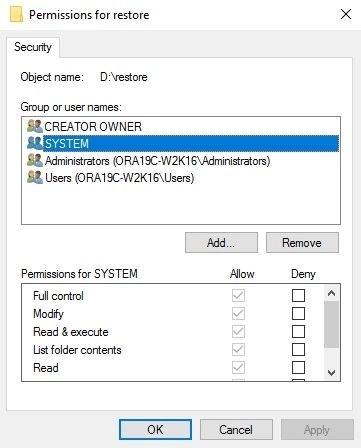Click the Users group icon
The width and height of the screenshot is (361, 448).
pos(35,177)
